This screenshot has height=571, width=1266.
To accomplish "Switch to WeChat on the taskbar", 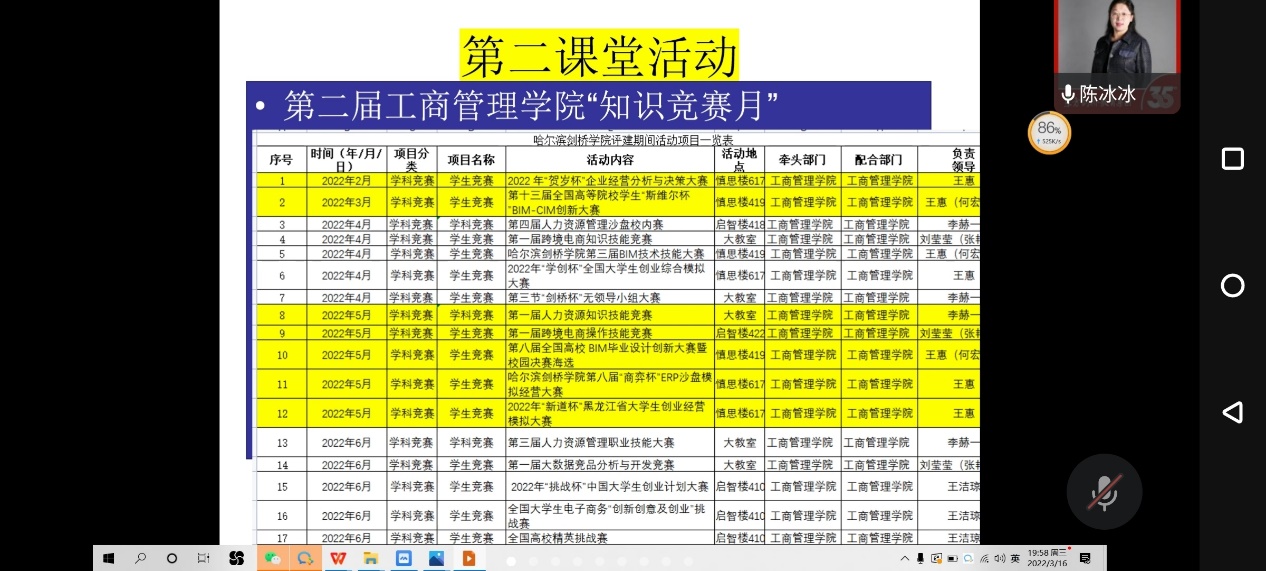I will click(x=272, y=558).
